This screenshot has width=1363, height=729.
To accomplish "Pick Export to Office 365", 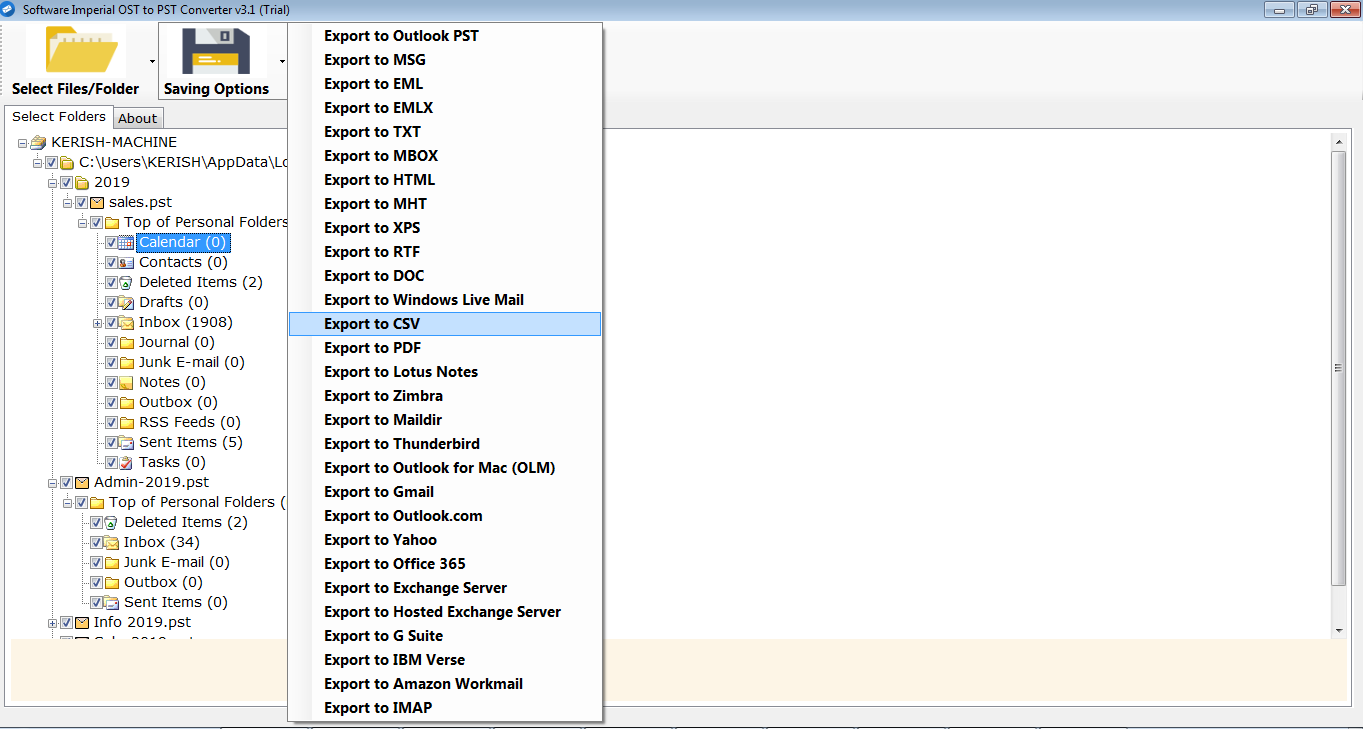I will [x=394, y=564].
